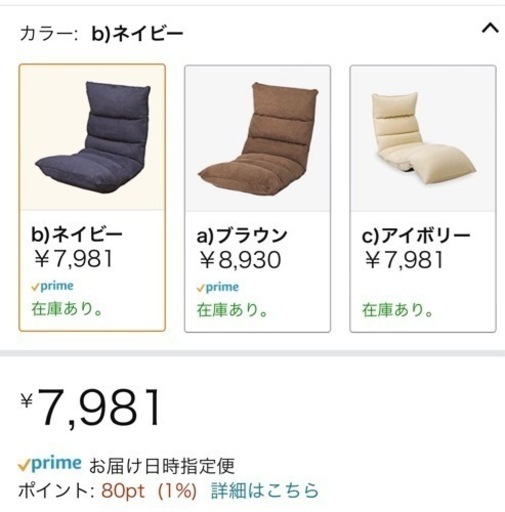
Task: Click the ¥7,981 price on navy card
Action: pyautogui.click(x=73, y=259)
